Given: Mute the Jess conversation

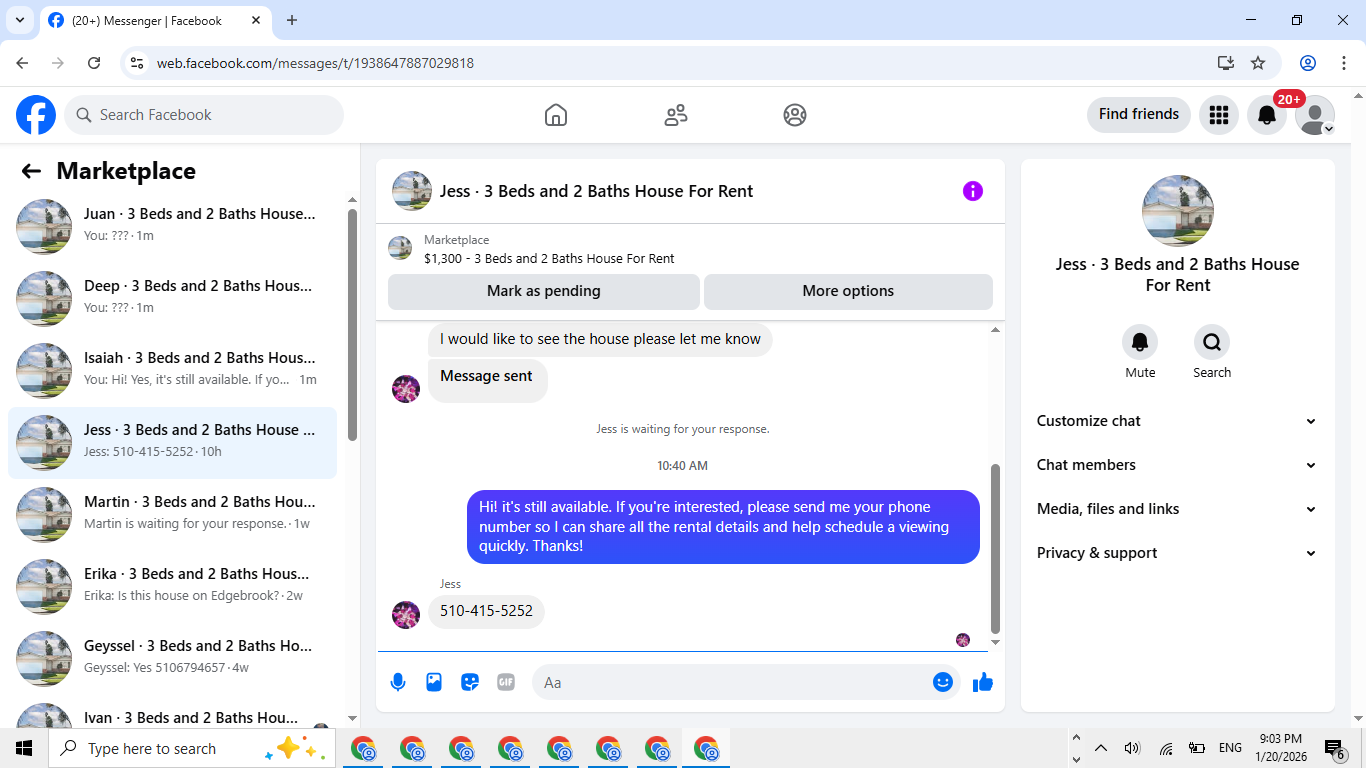Looking at the screenshot, I should (x=1140, y=343).
